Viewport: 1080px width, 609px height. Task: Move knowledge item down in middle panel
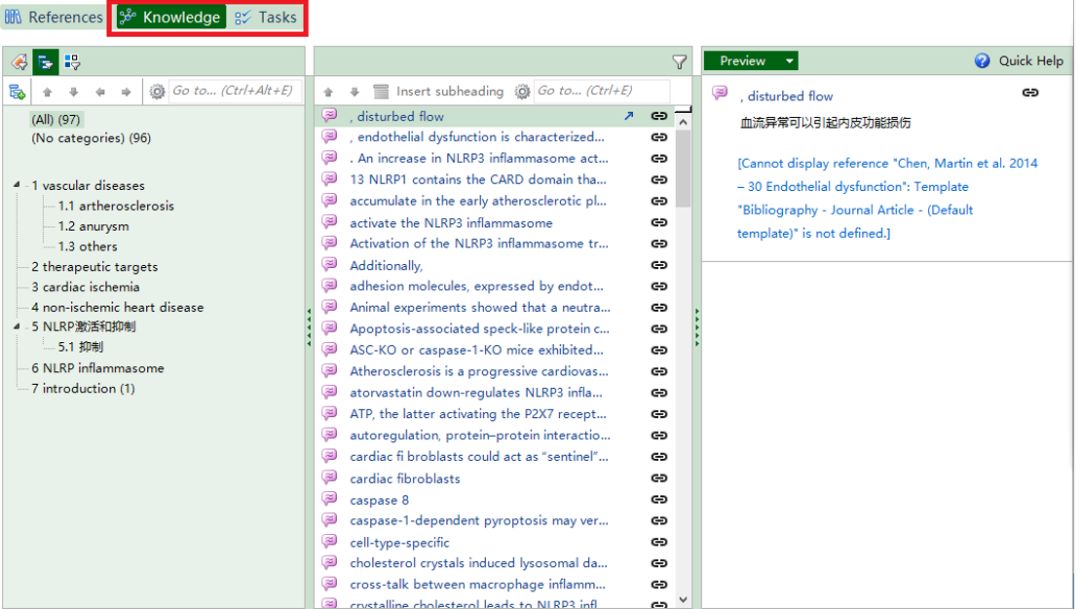click(355, 92)
